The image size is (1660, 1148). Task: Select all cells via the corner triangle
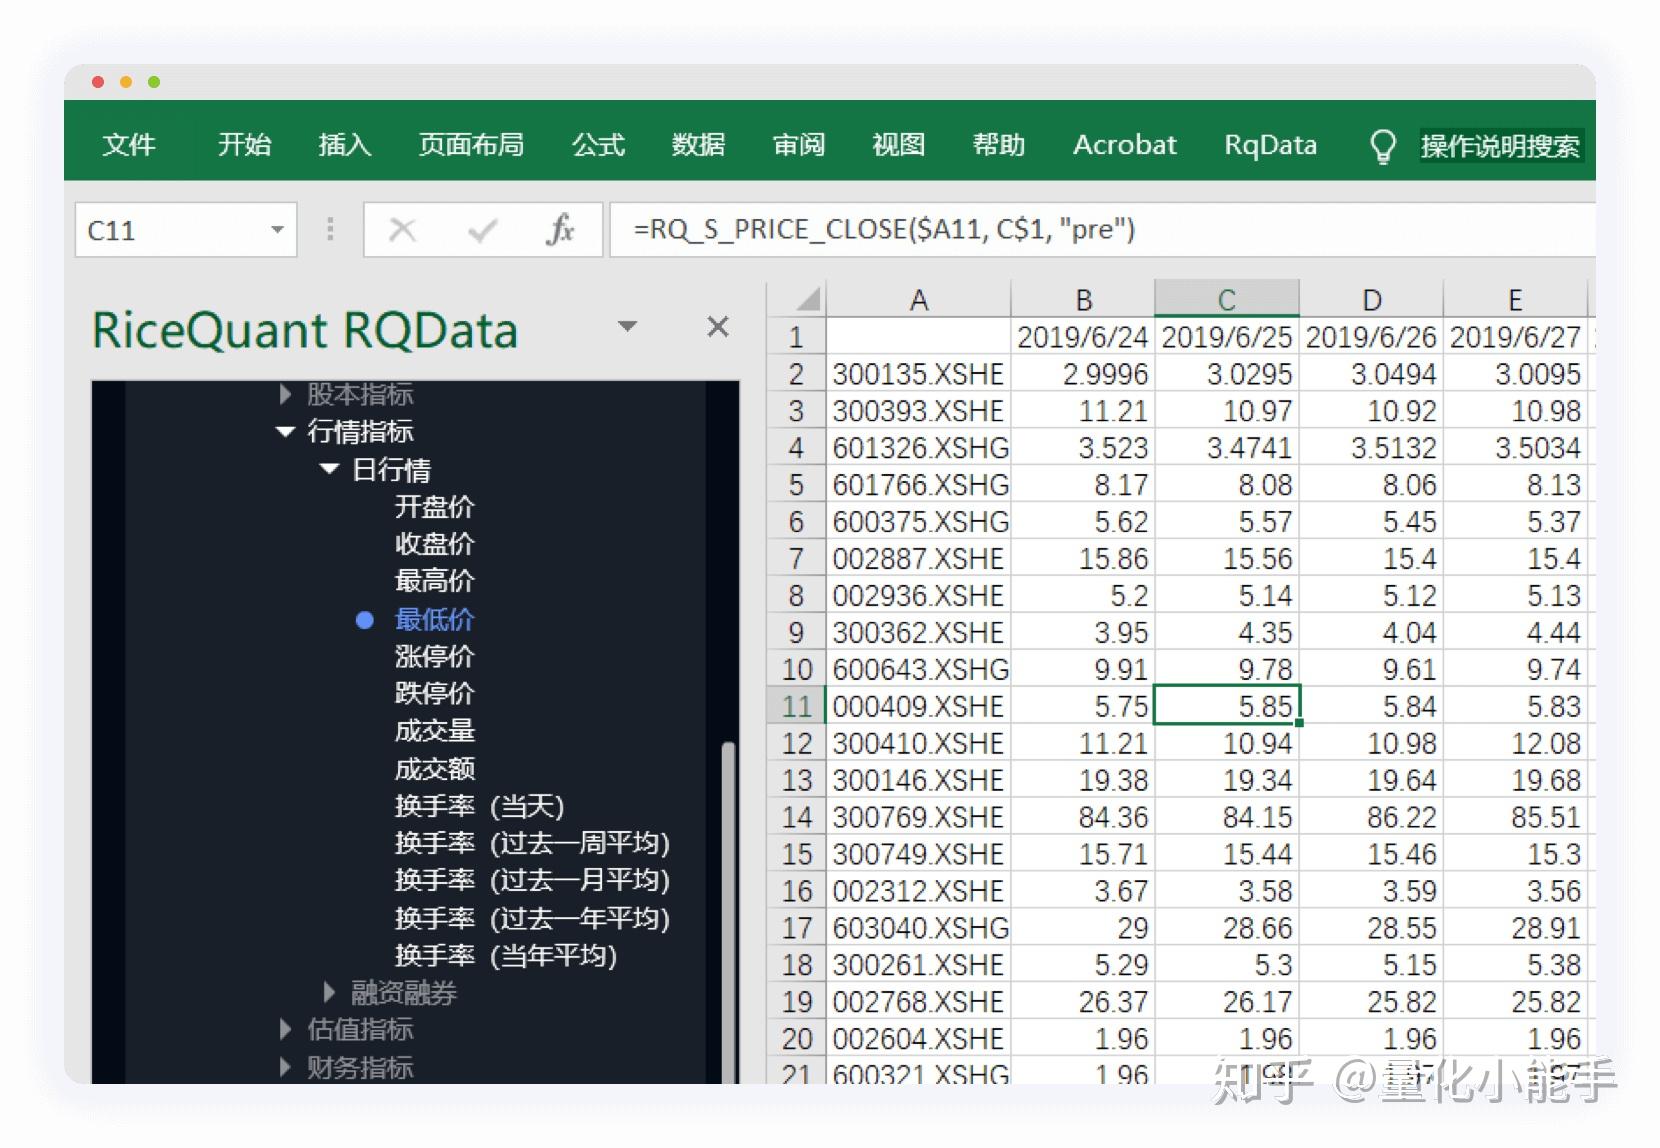(807, 298)
